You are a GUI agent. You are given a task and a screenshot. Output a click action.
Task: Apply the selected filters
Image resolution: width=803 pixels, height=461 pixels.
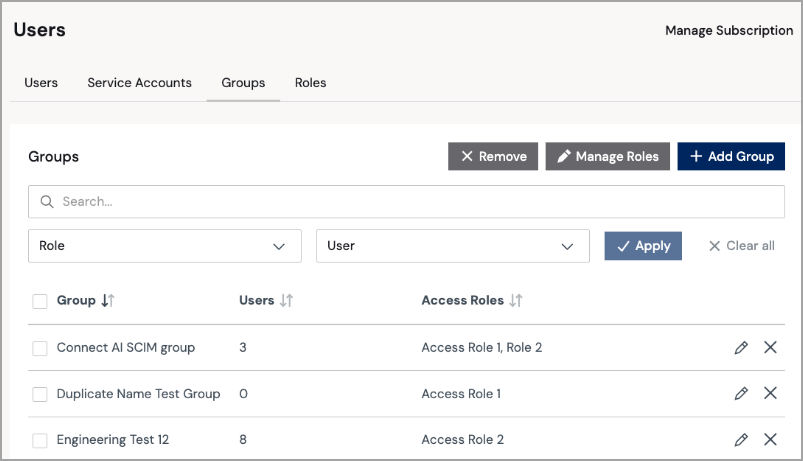point(643,246)
